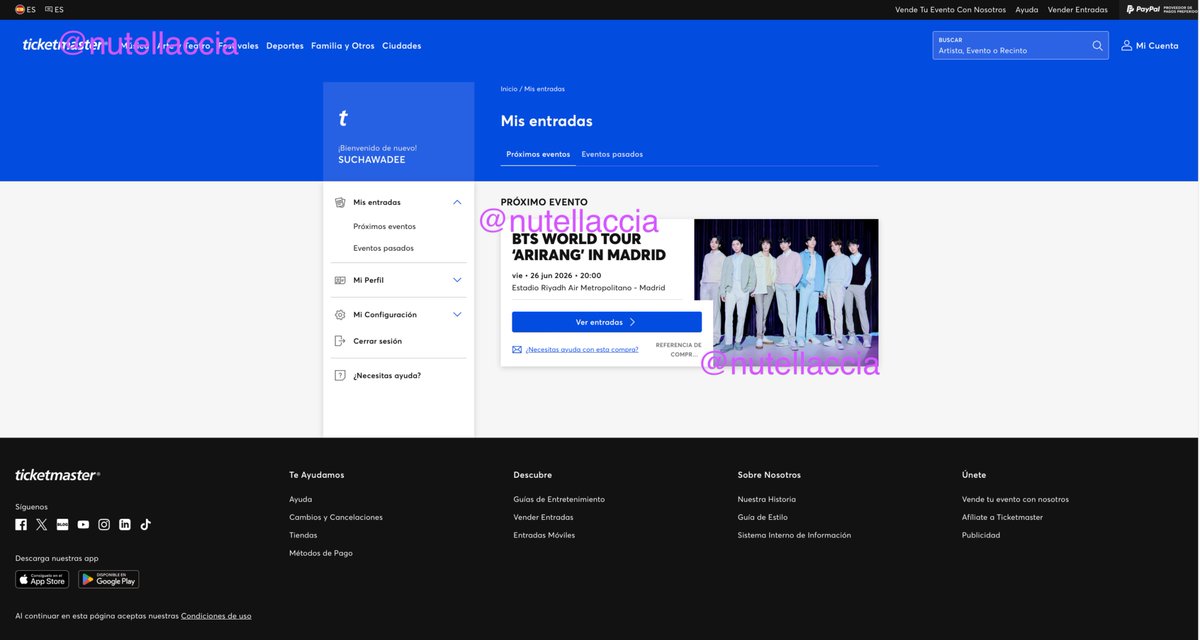Image resolution: width=1200 pixels, height=640 pixels.
Task: Open Mi Cuenta account menu
Action: click(x=1150, y=46)
